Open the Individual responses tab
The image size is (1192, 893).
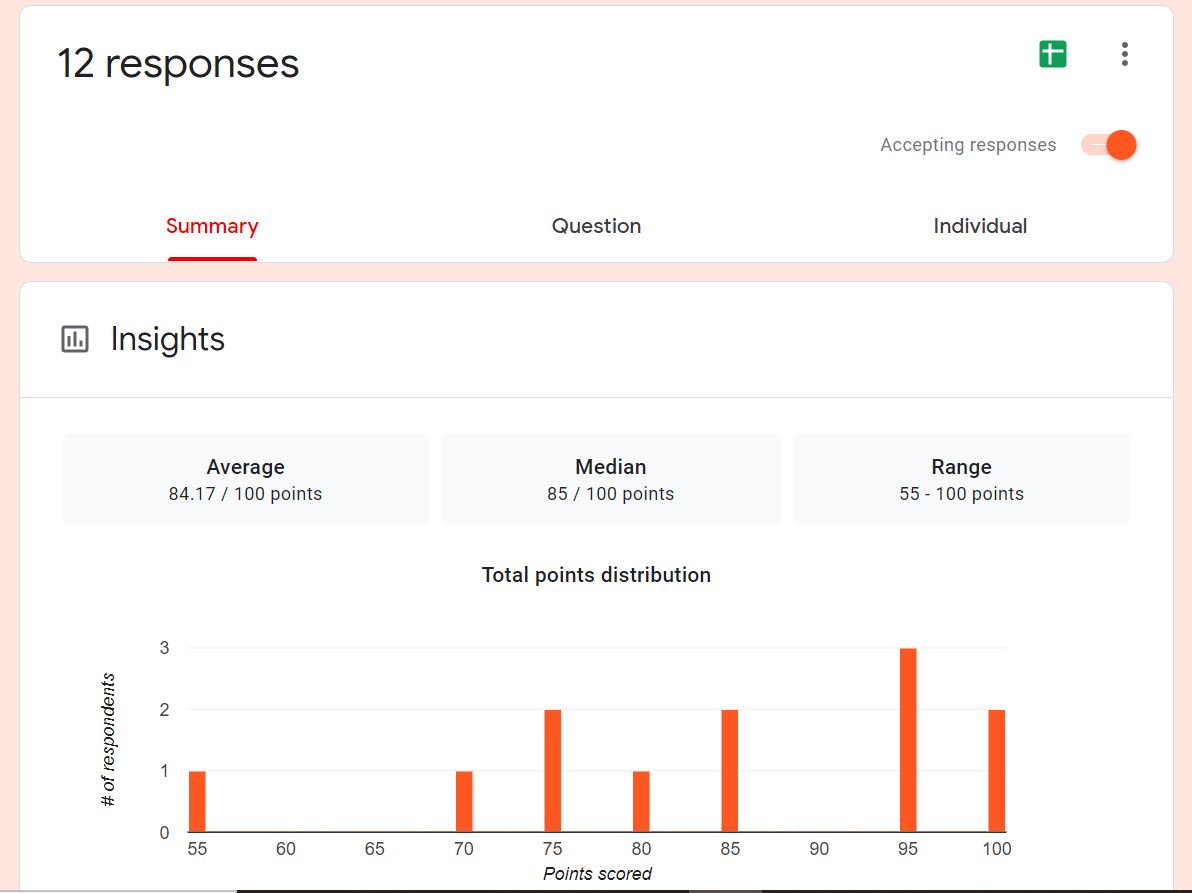pos(980,226)
